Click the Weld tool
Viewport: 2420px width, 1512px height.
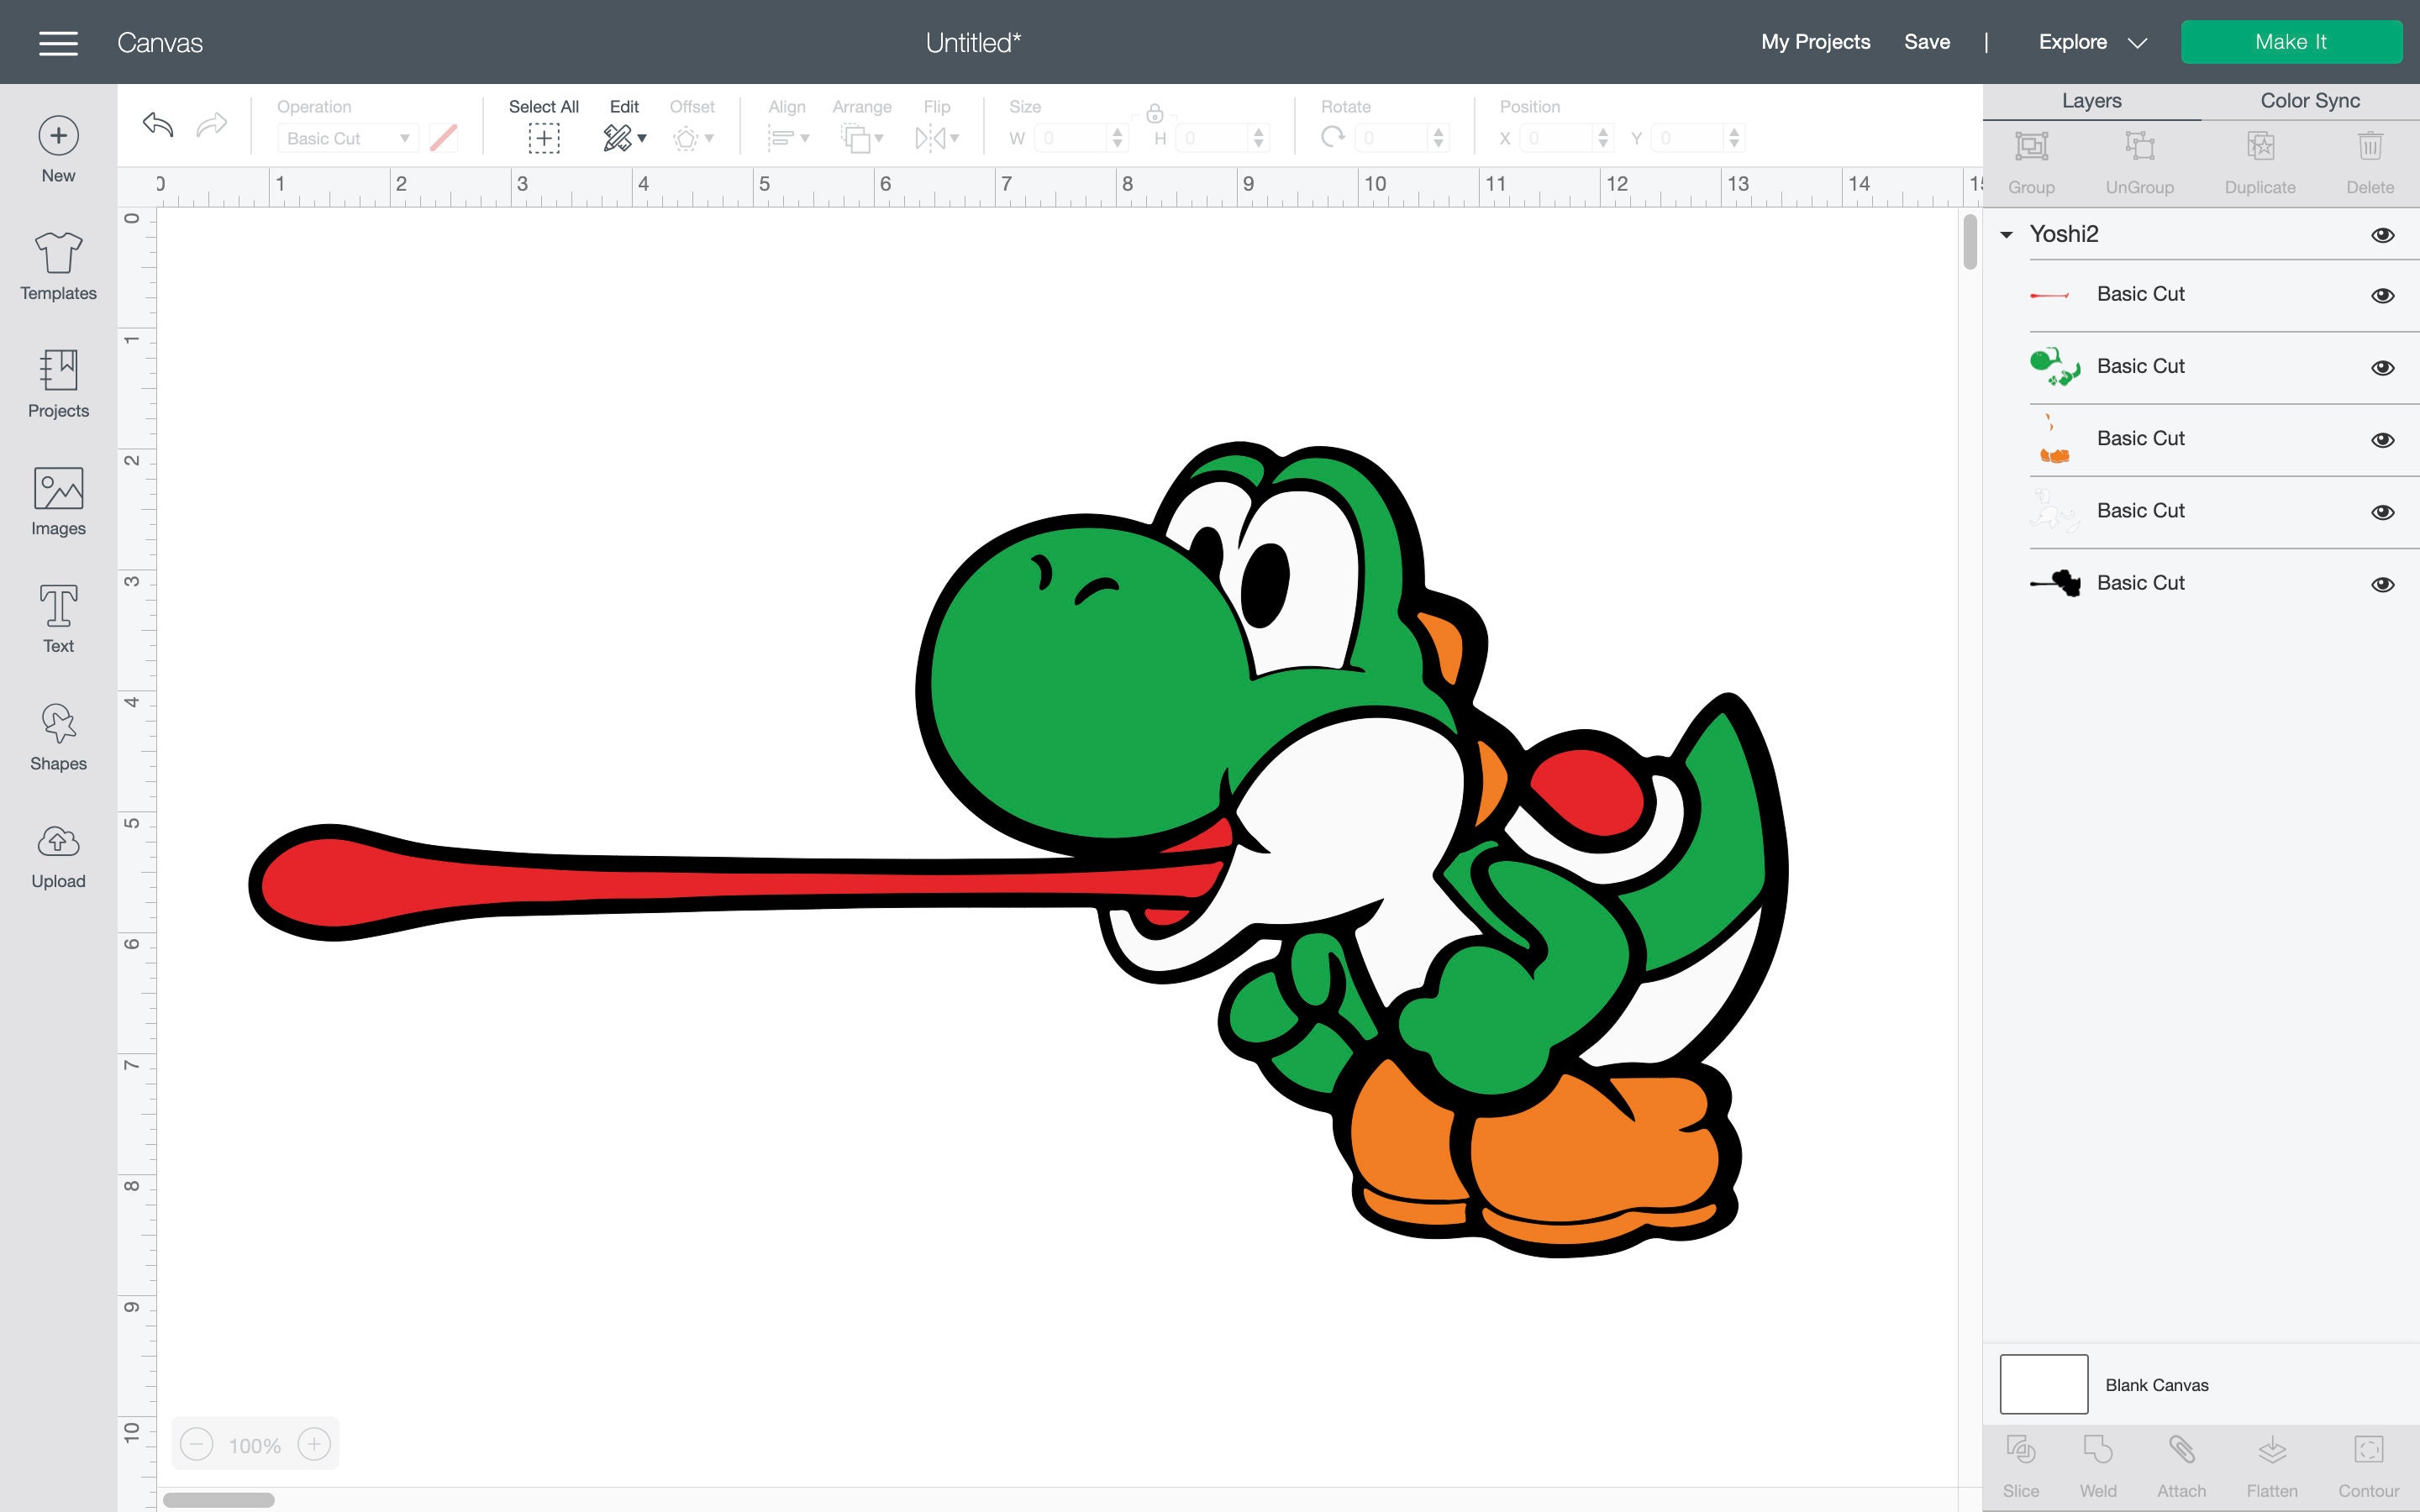point(2098,1466)
